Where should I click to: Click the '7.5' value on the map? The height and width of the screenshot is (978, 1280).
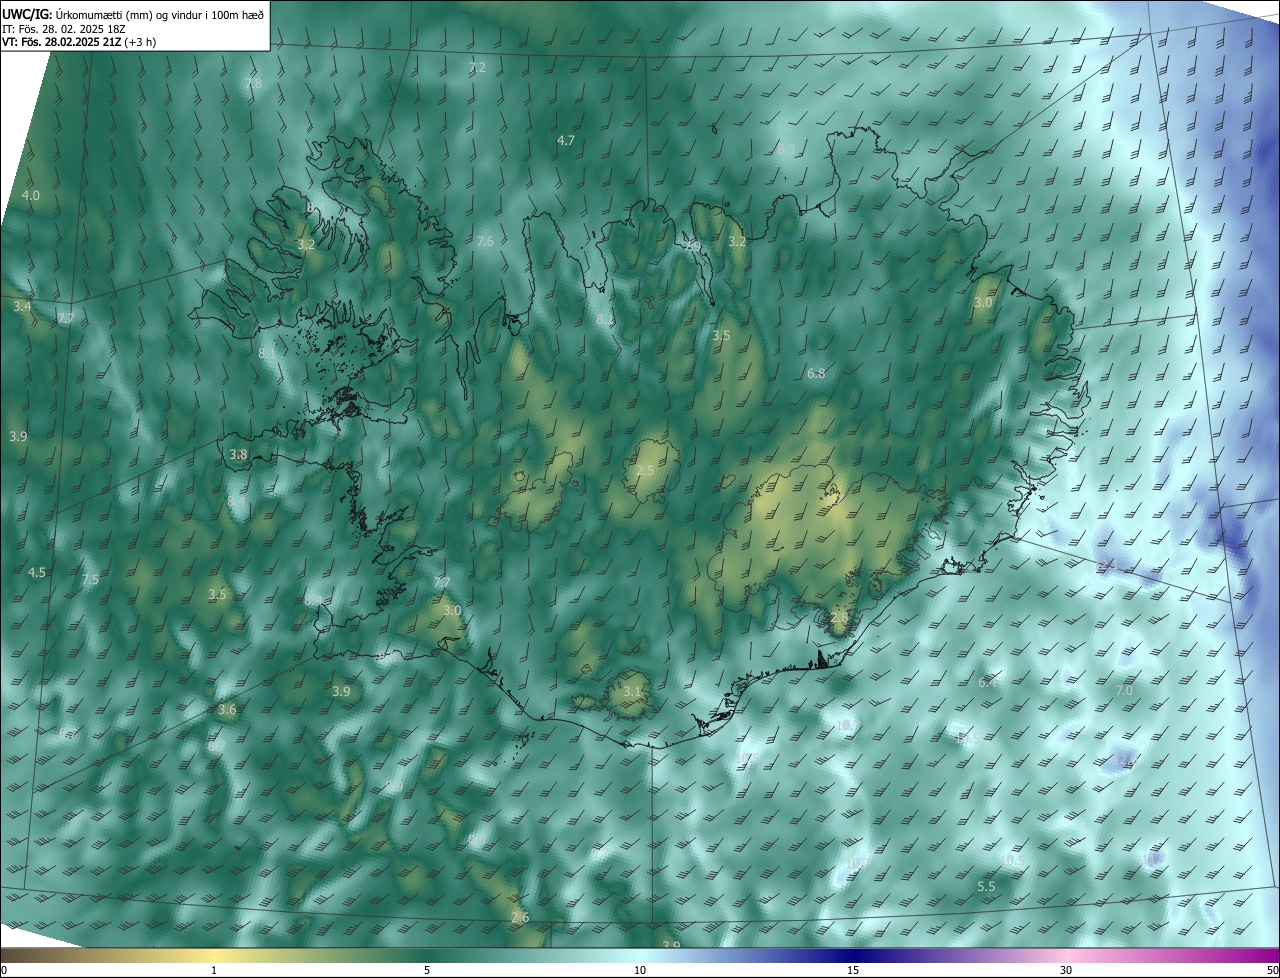click(x=90, y=579)
